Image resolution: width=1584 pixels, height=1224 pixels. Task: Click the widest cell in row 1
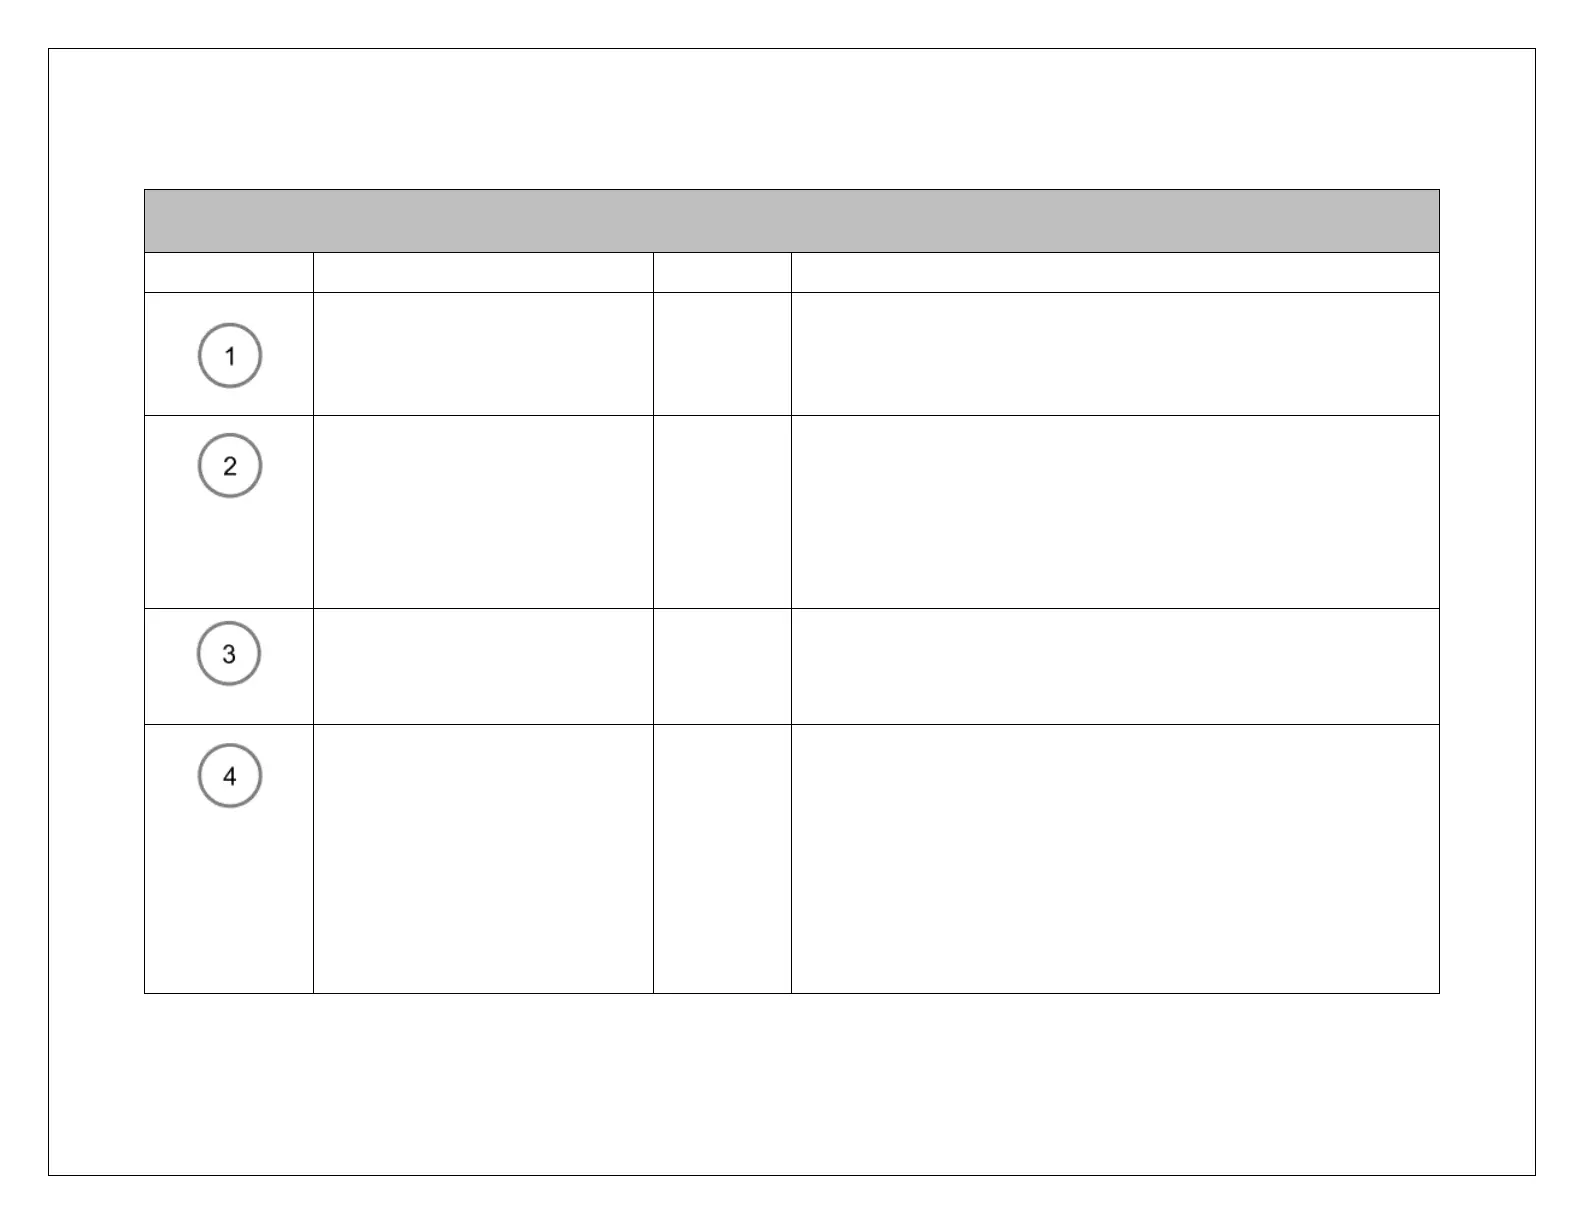[x=1115, y=354]
